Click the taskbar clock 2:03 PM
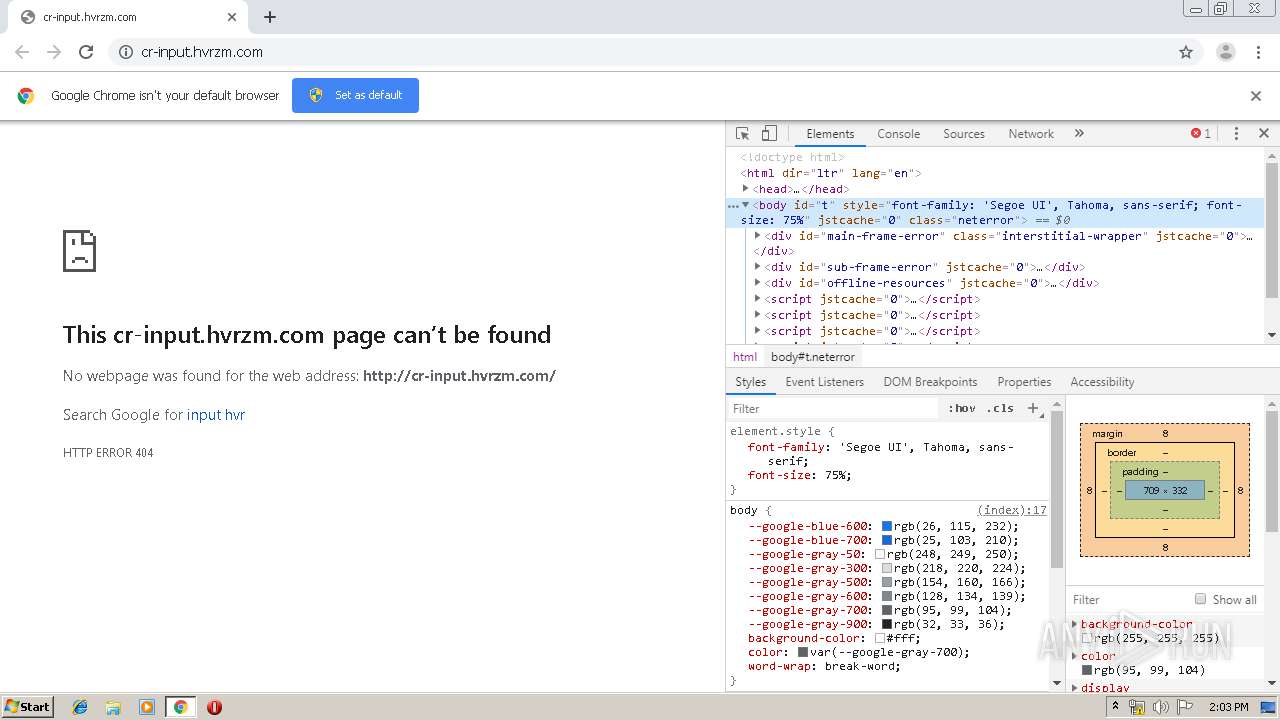Screen dimensions: 1280x720 coord(1228,707)
